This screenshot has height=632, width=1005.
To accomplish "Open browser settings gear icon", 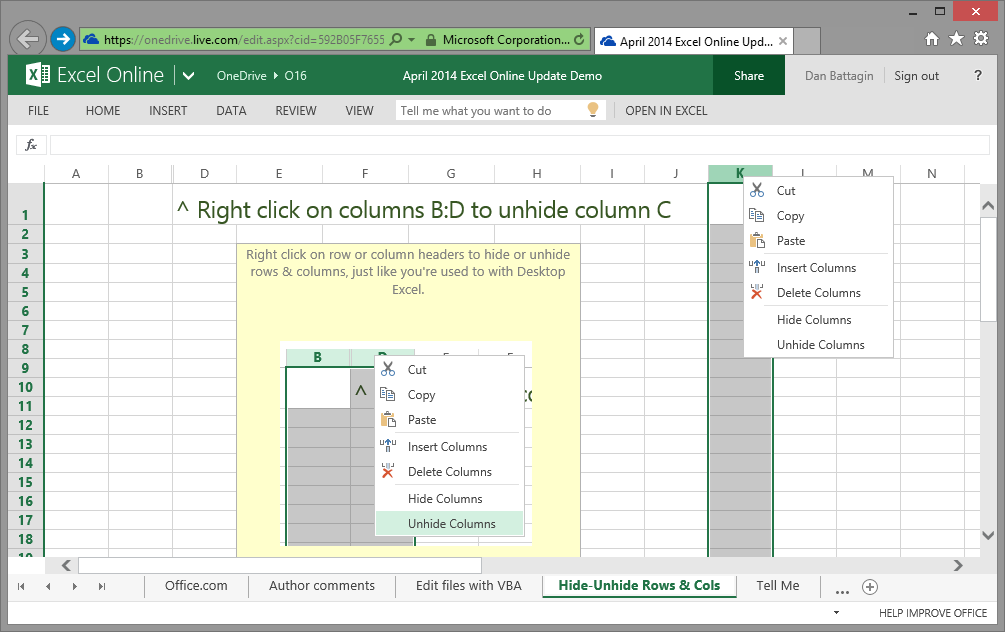I will click(x=982, y=39).
